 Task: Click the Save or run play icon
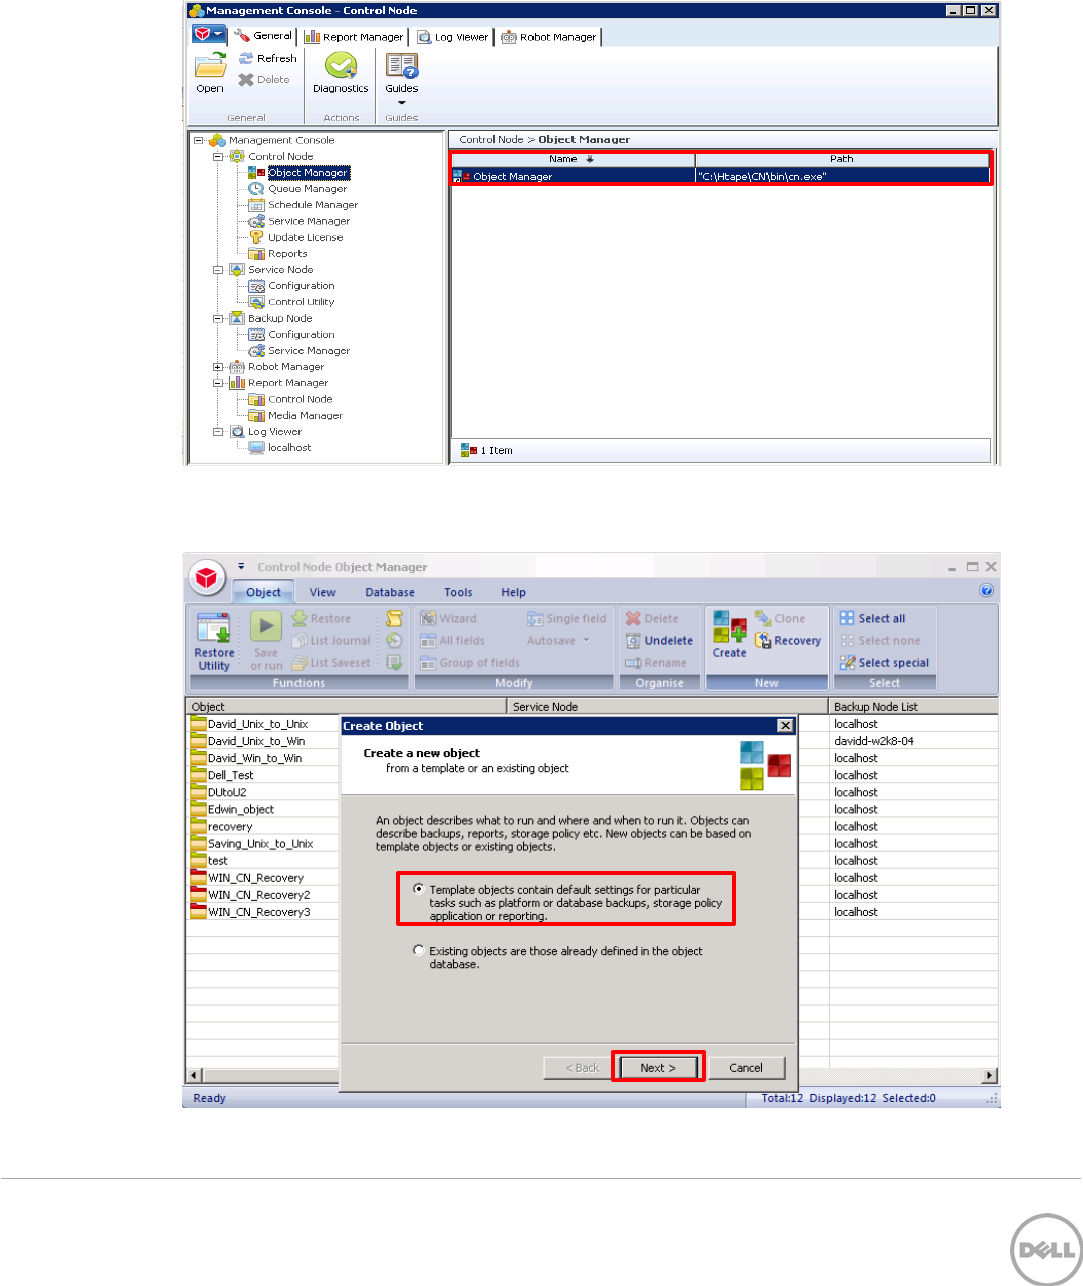[266, 627]
